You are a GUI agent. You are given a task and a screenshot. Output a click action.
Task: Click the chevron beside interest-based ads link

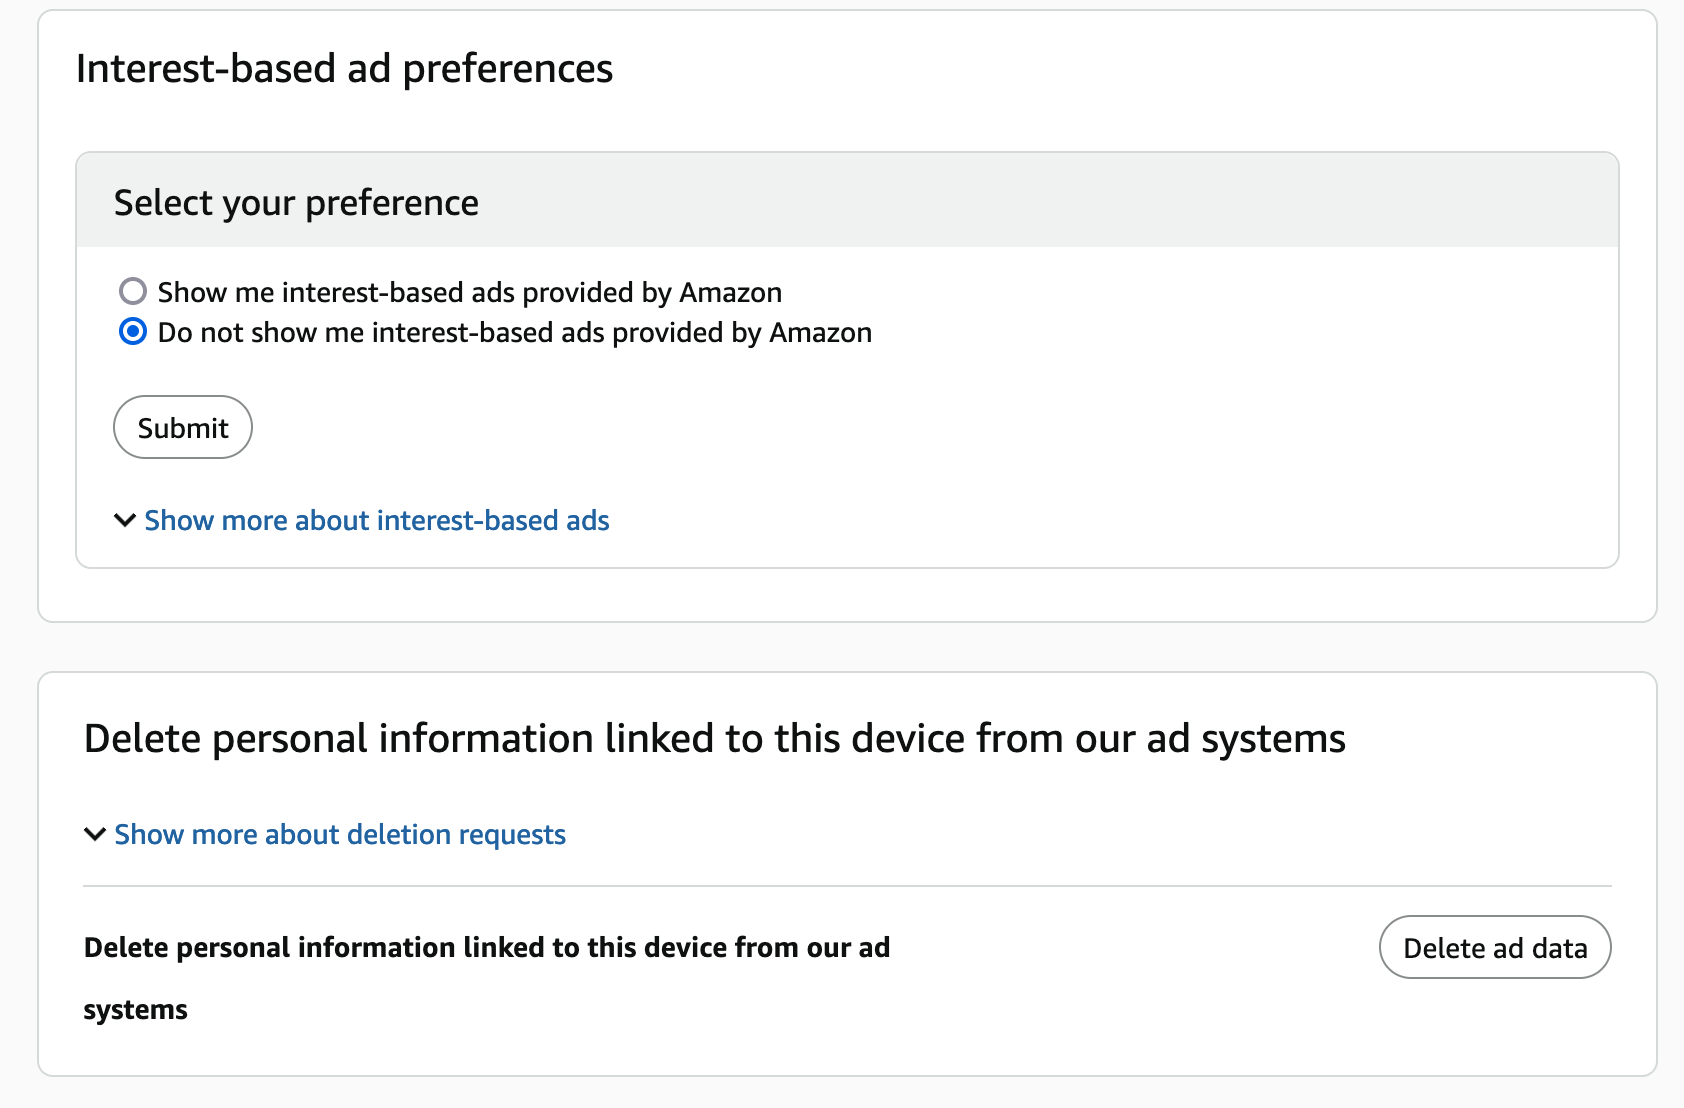[x=125, y=520]
